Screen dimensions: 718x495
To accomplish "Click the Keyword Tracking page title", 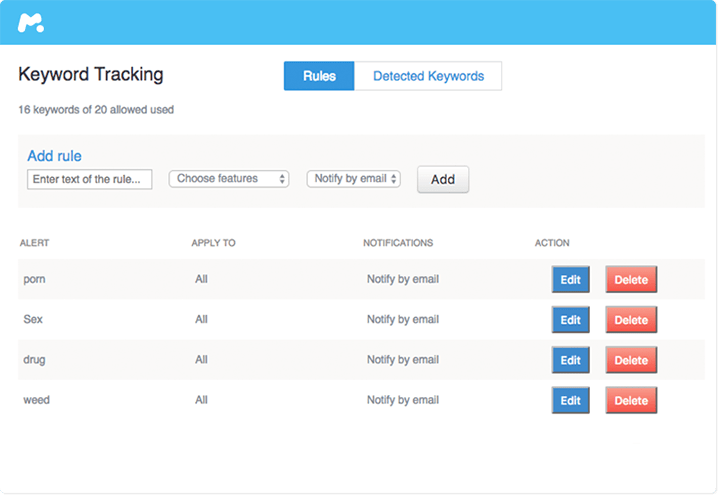I will click(x=91, y=75).
